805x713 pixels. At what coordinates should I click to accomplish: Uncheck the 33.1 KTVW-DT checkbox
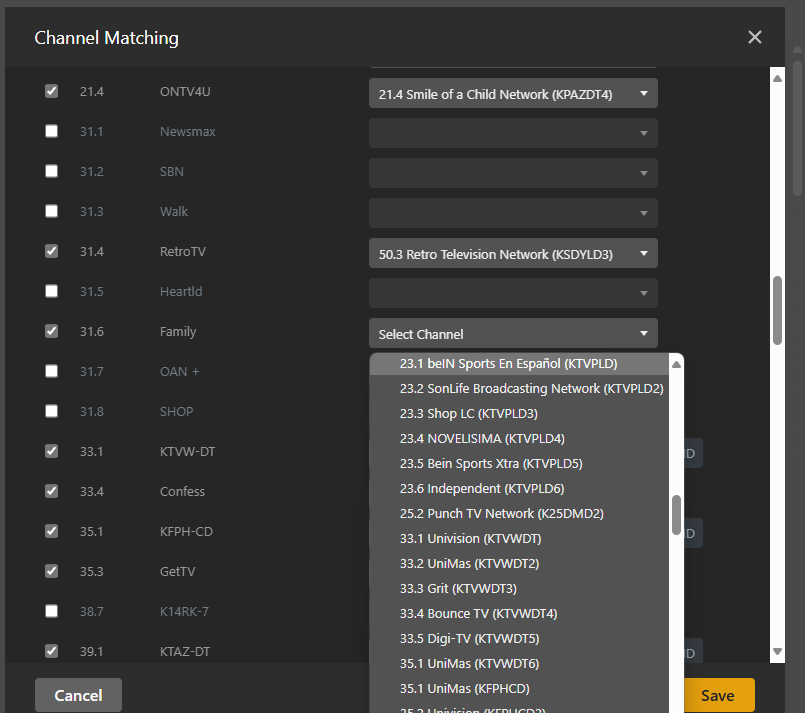tap(51, 451)
